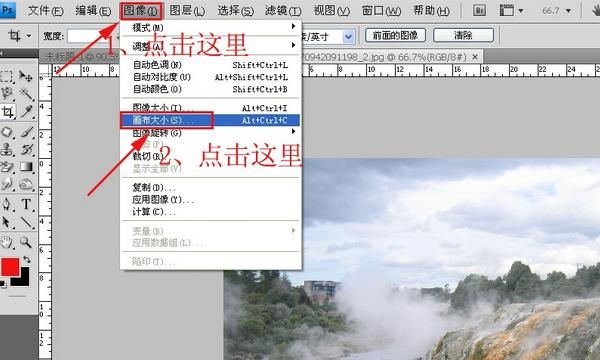Image resolution: width=600 pixels, height=360 pixels.
Task: Open the 选择(S) menu
Action: point(235,11)
